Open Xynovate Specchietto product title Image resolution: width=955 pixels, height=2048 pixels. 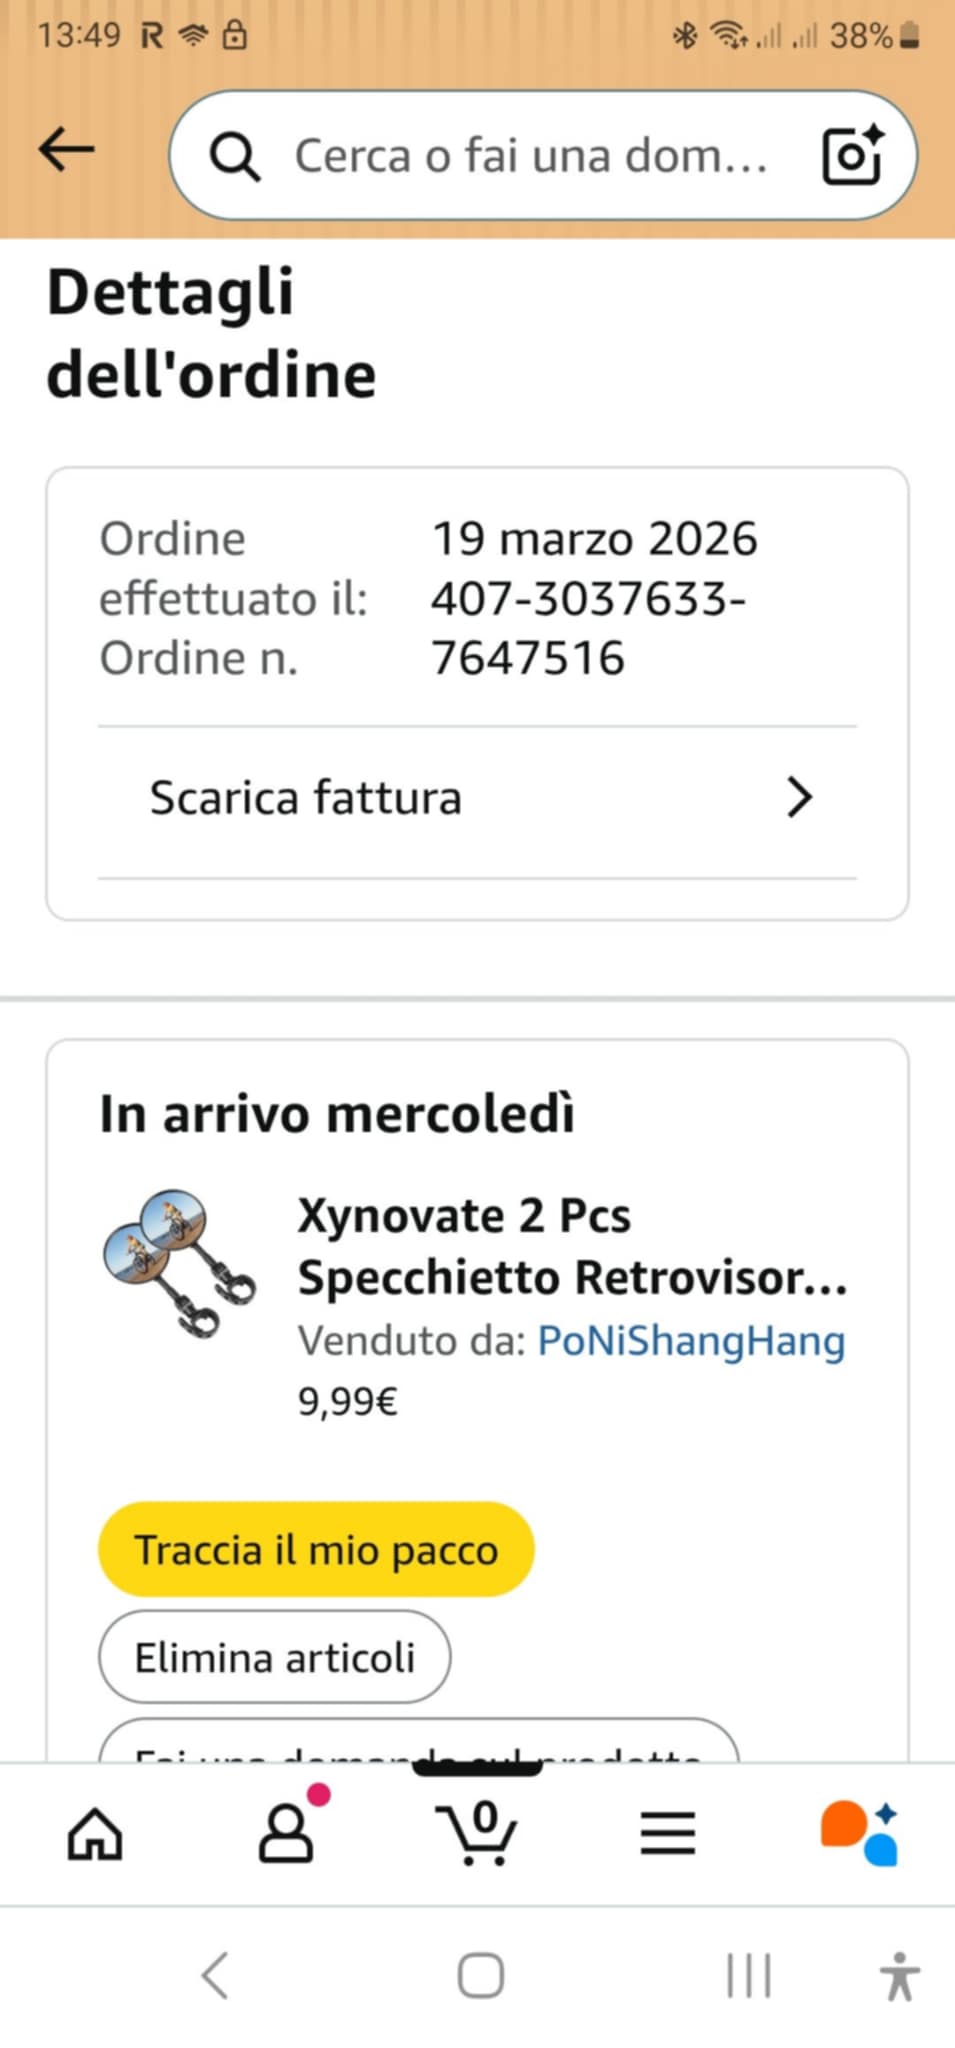point(571,1247)
